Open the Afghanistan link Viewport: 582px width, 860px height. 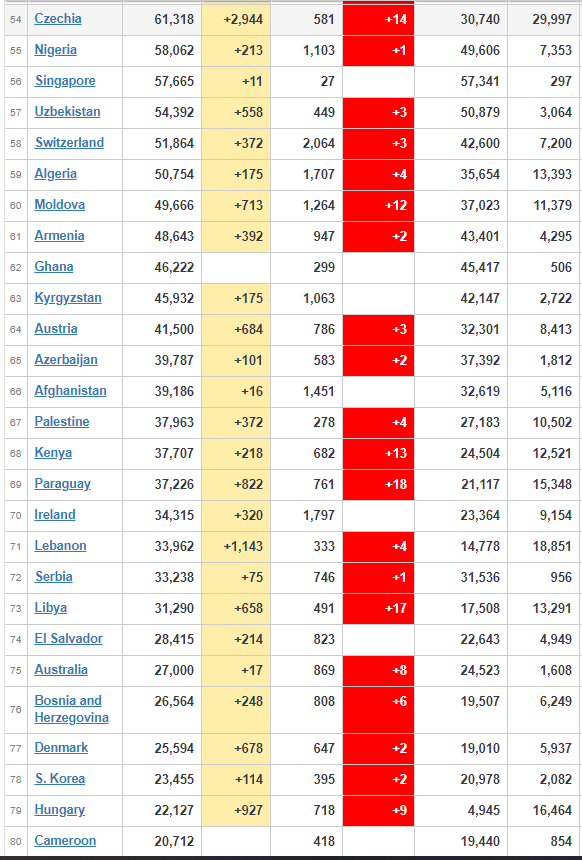70,391
